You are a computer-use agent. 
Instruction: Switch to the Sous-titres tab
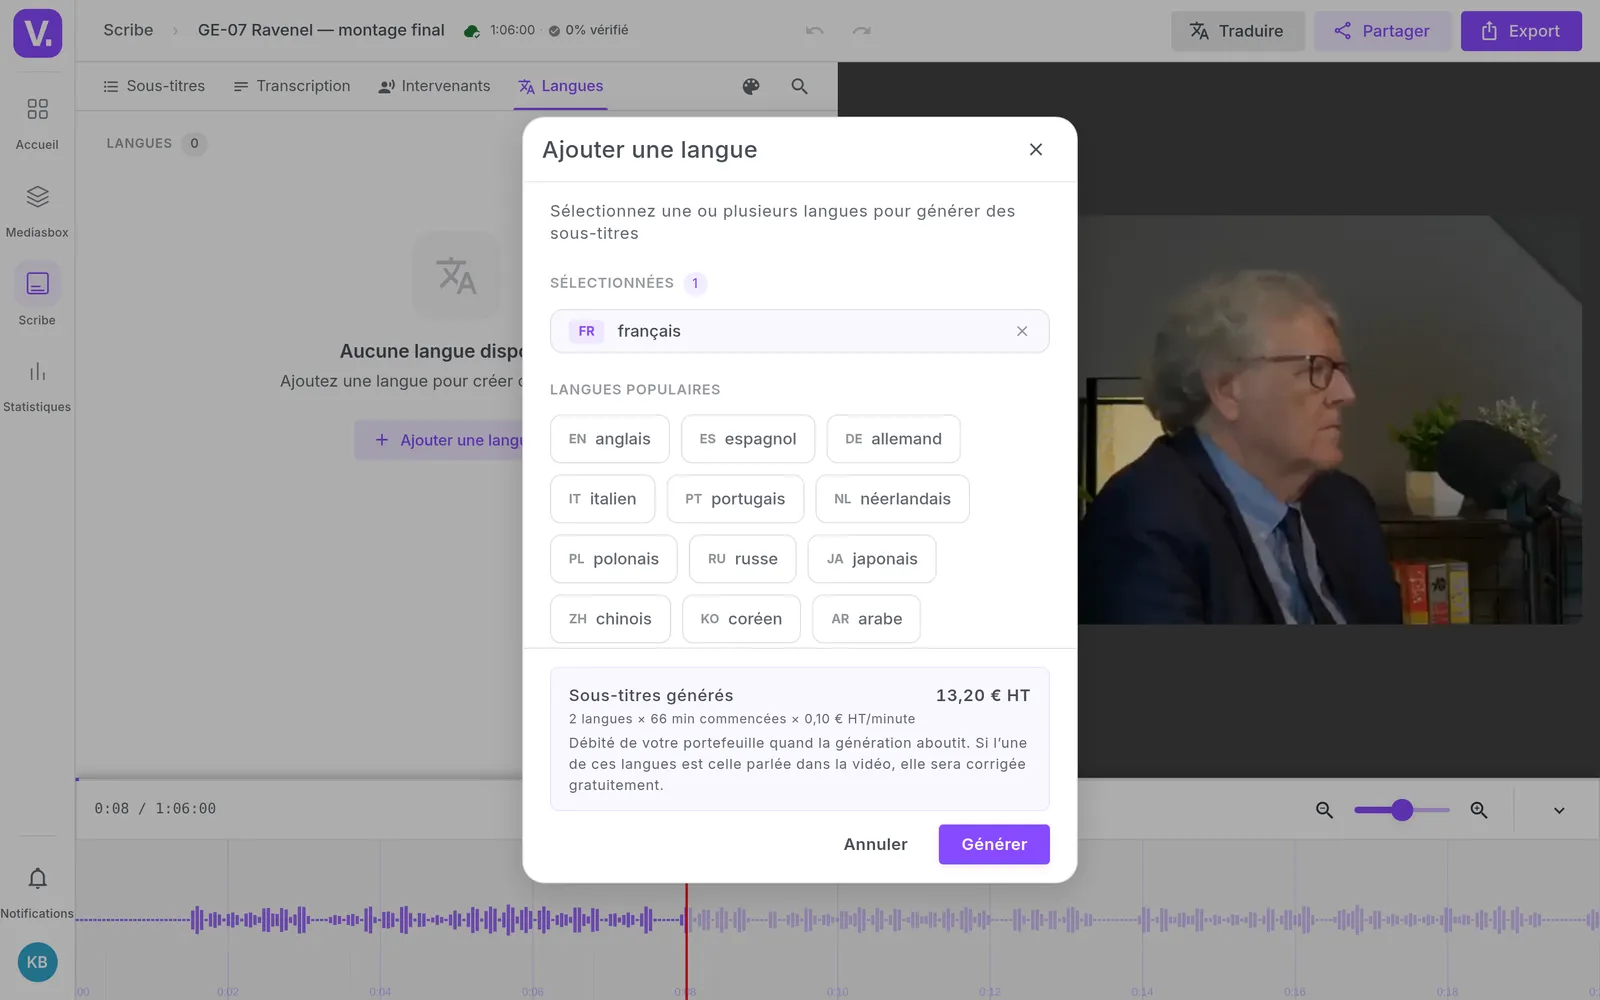tap(154, 86)
